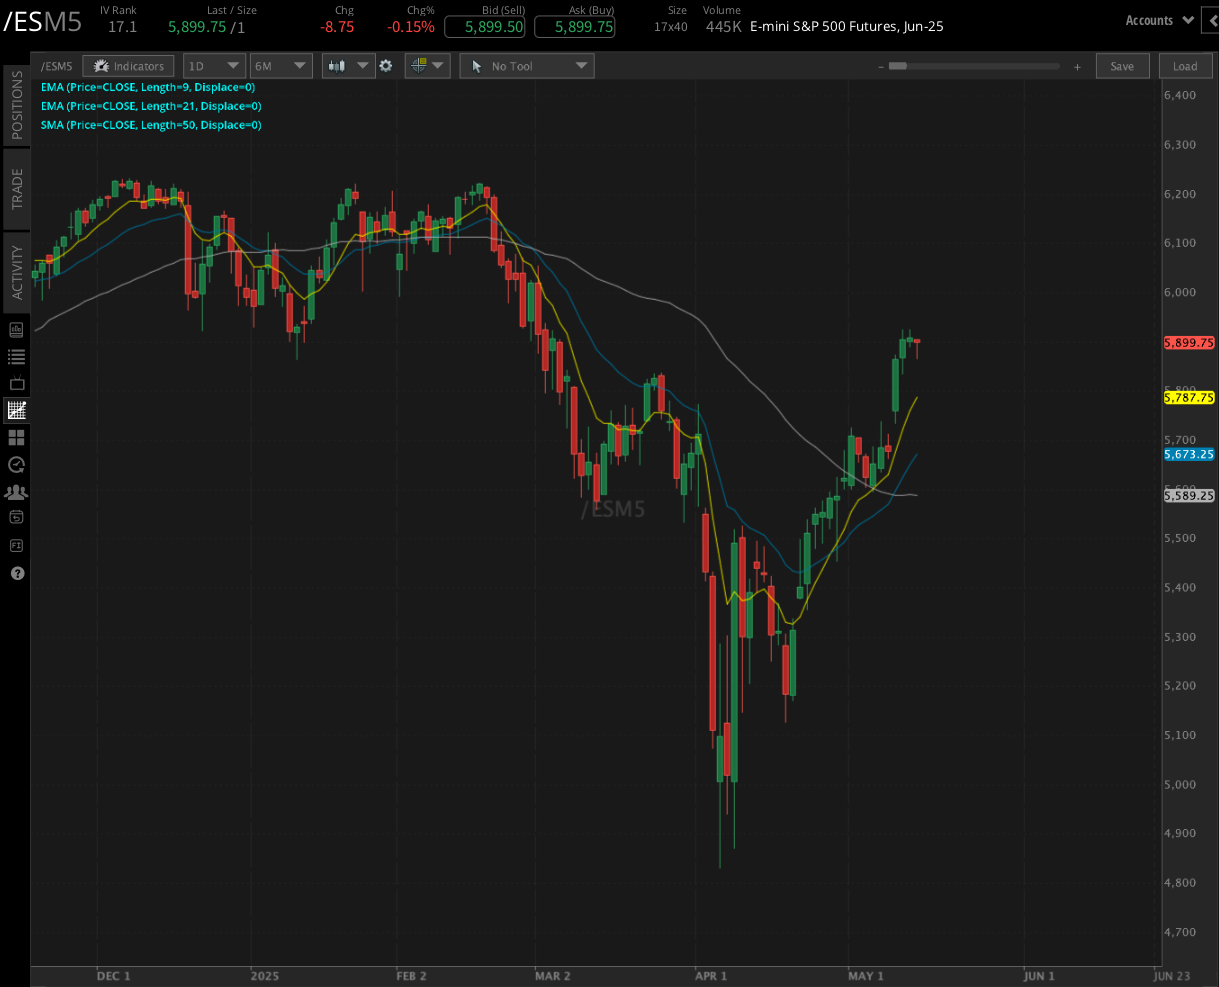1219x987 pixels.
Task: Click the candlestick chart style icon
Action: pyautogui.click(x=336, y=66)
